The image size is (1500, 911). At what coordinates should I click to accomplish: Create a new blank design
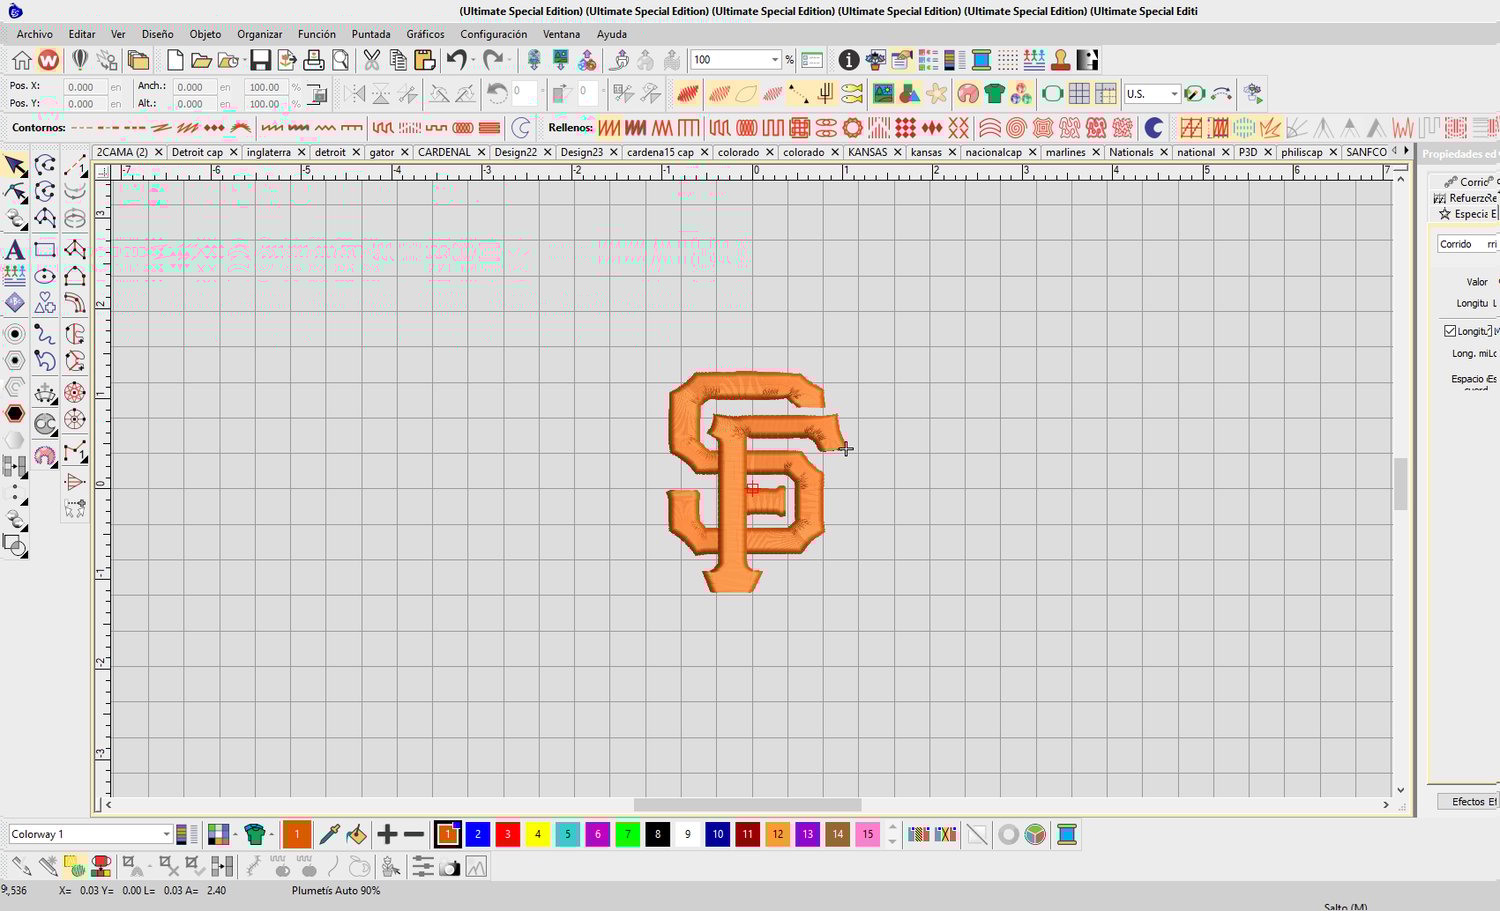point(175,60)
